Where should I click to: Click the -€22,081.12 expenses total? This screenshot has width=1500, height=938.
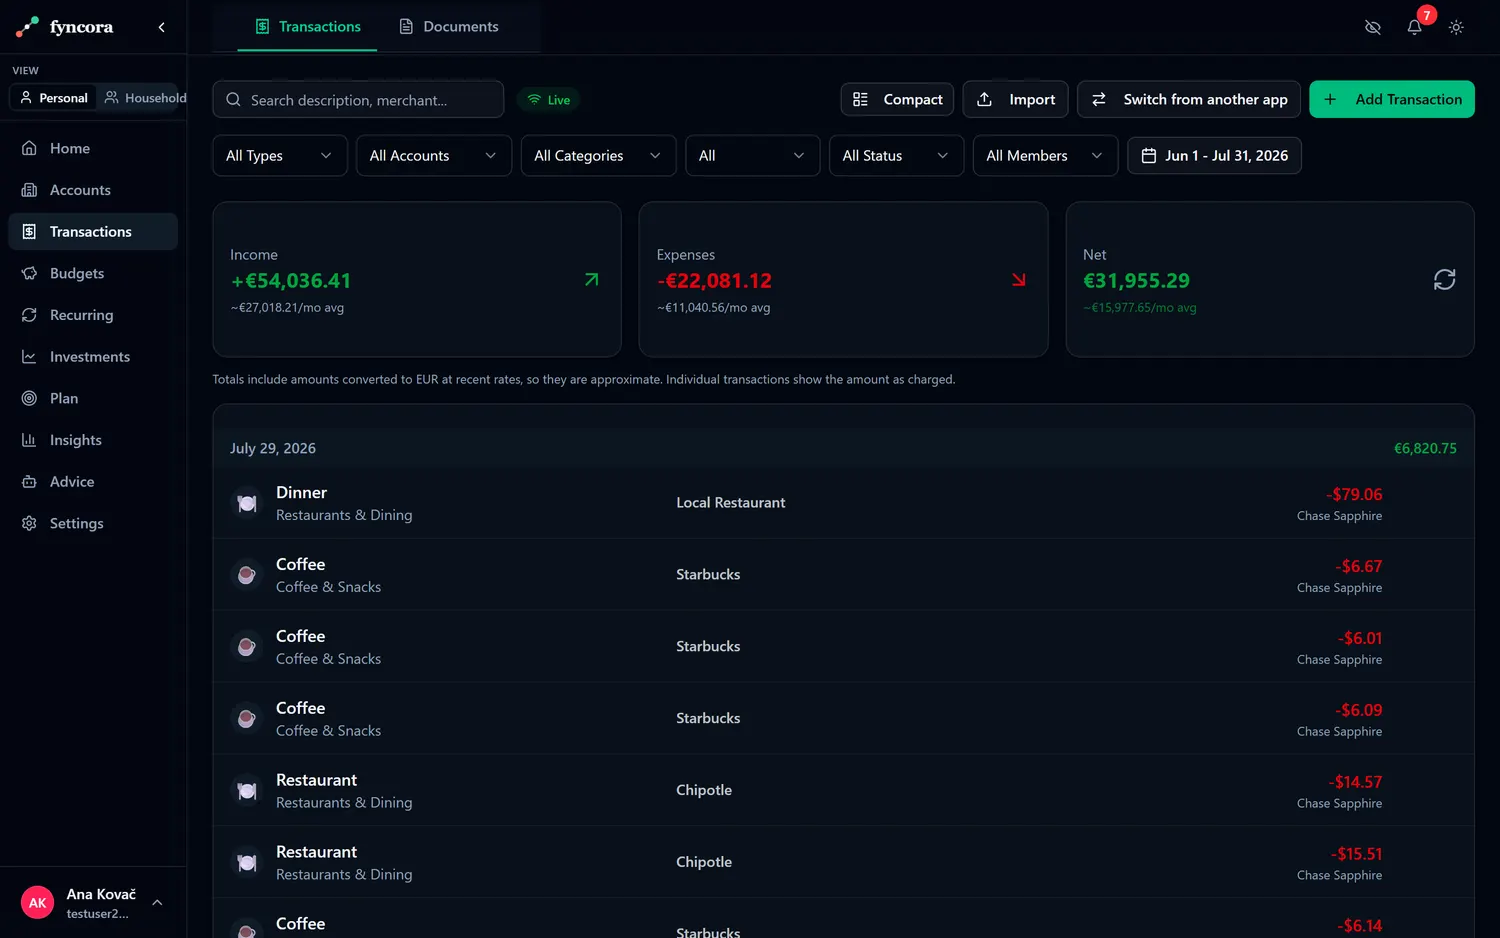[x=714, y=281]
